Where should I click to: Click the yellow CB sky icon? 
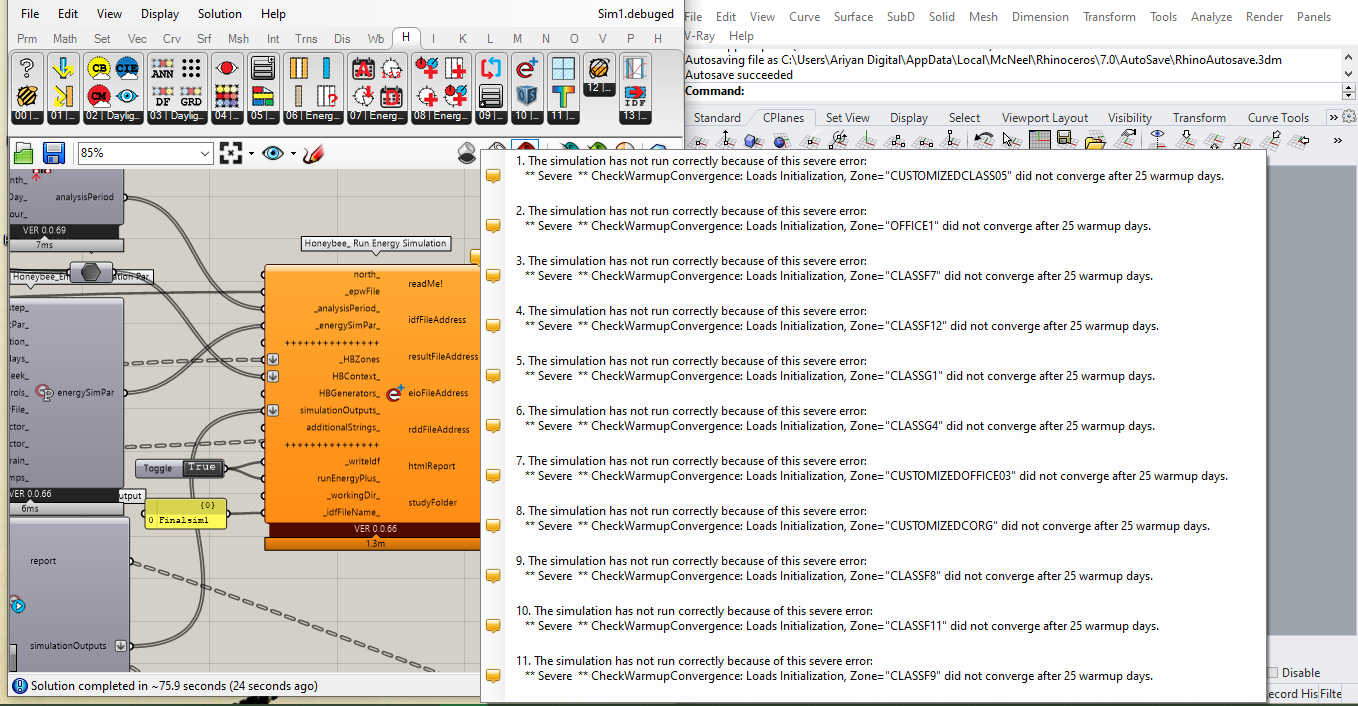pos(98,68)
